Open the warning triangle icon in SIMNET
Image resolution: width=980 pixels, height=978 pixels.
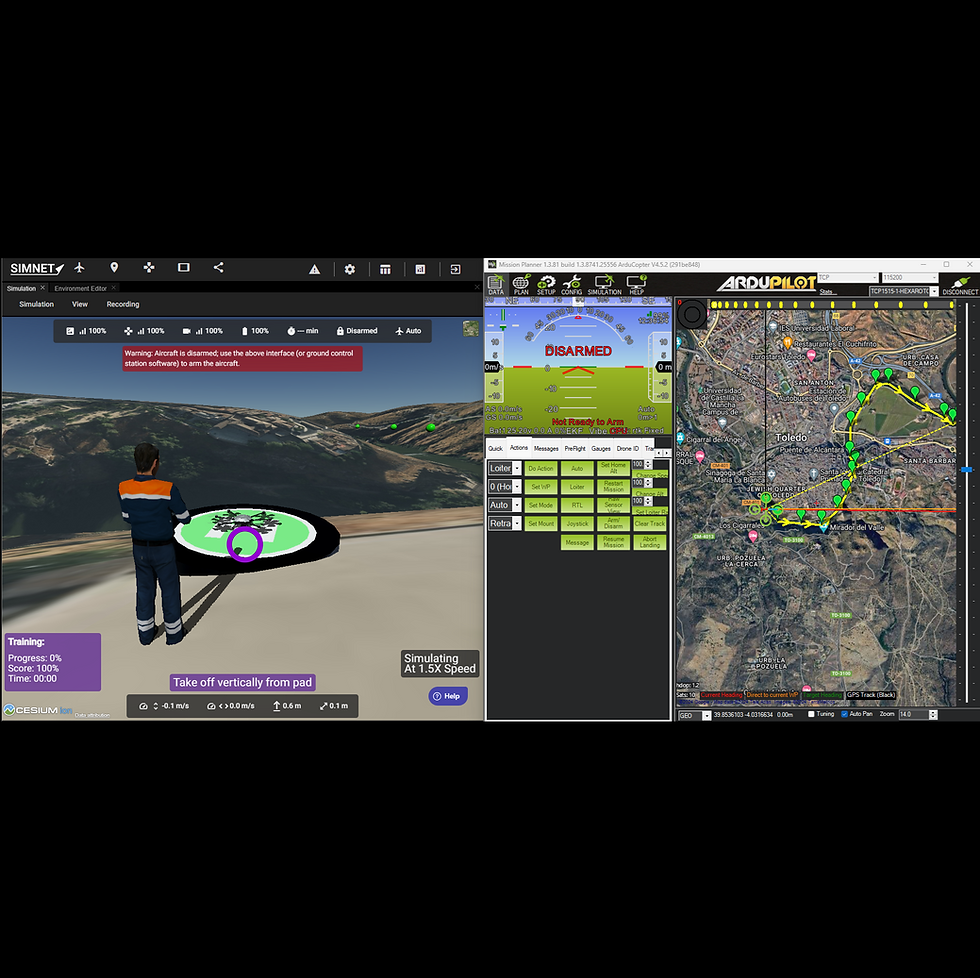[x=314, y=269]
